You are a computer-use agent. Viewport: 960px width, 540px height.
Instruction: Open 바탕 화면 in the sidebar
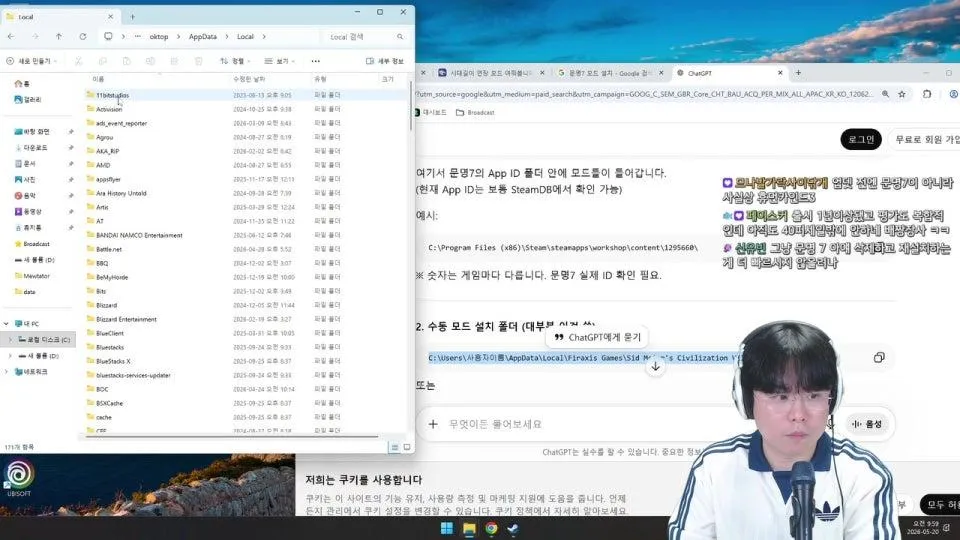[32, 132]
